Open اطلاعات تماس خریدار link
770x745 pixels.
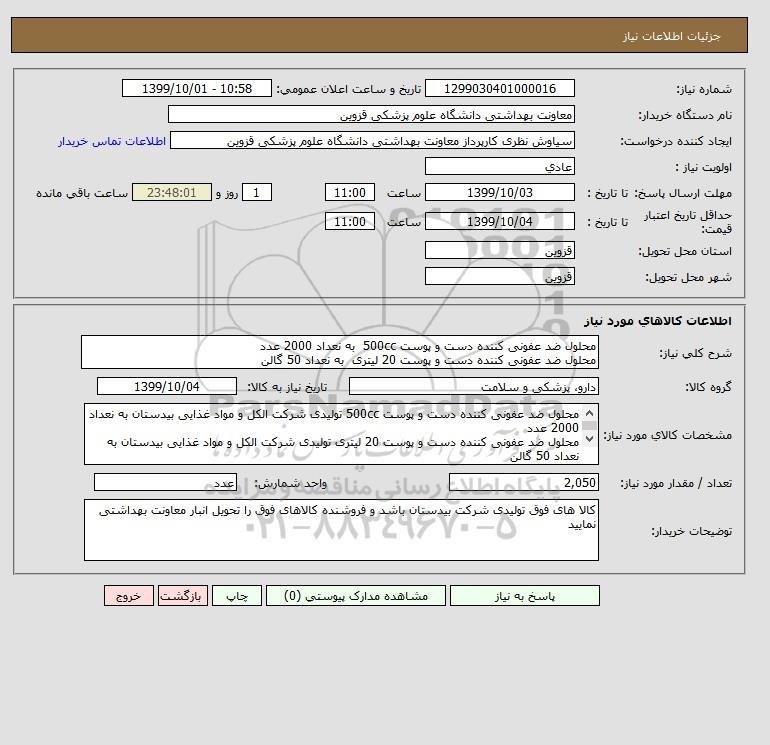[112, 141]
